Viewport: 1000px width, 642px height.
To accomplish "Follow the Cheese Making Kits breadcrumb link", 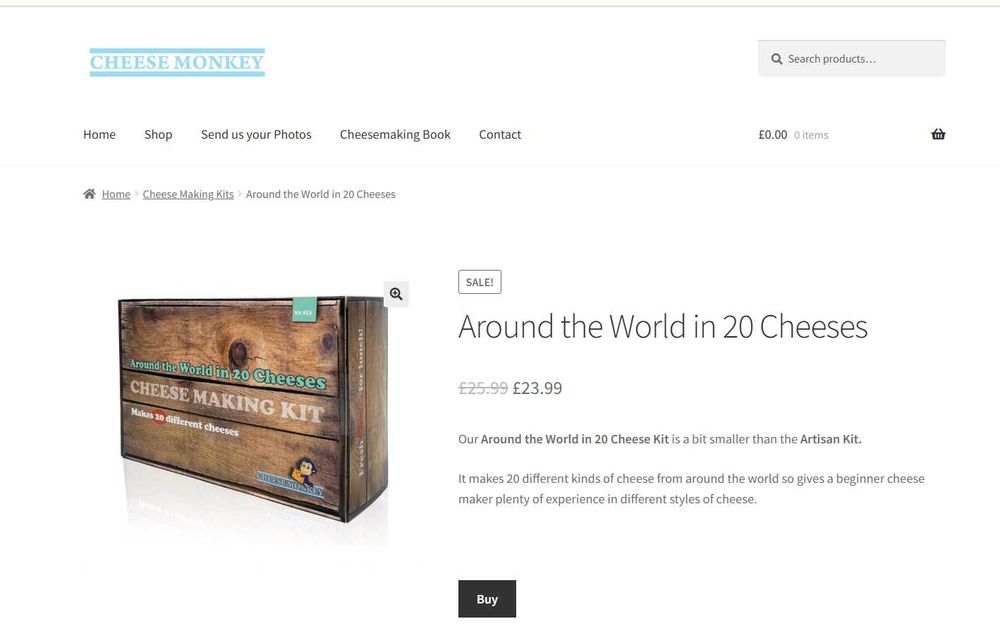I will [188, 194].
